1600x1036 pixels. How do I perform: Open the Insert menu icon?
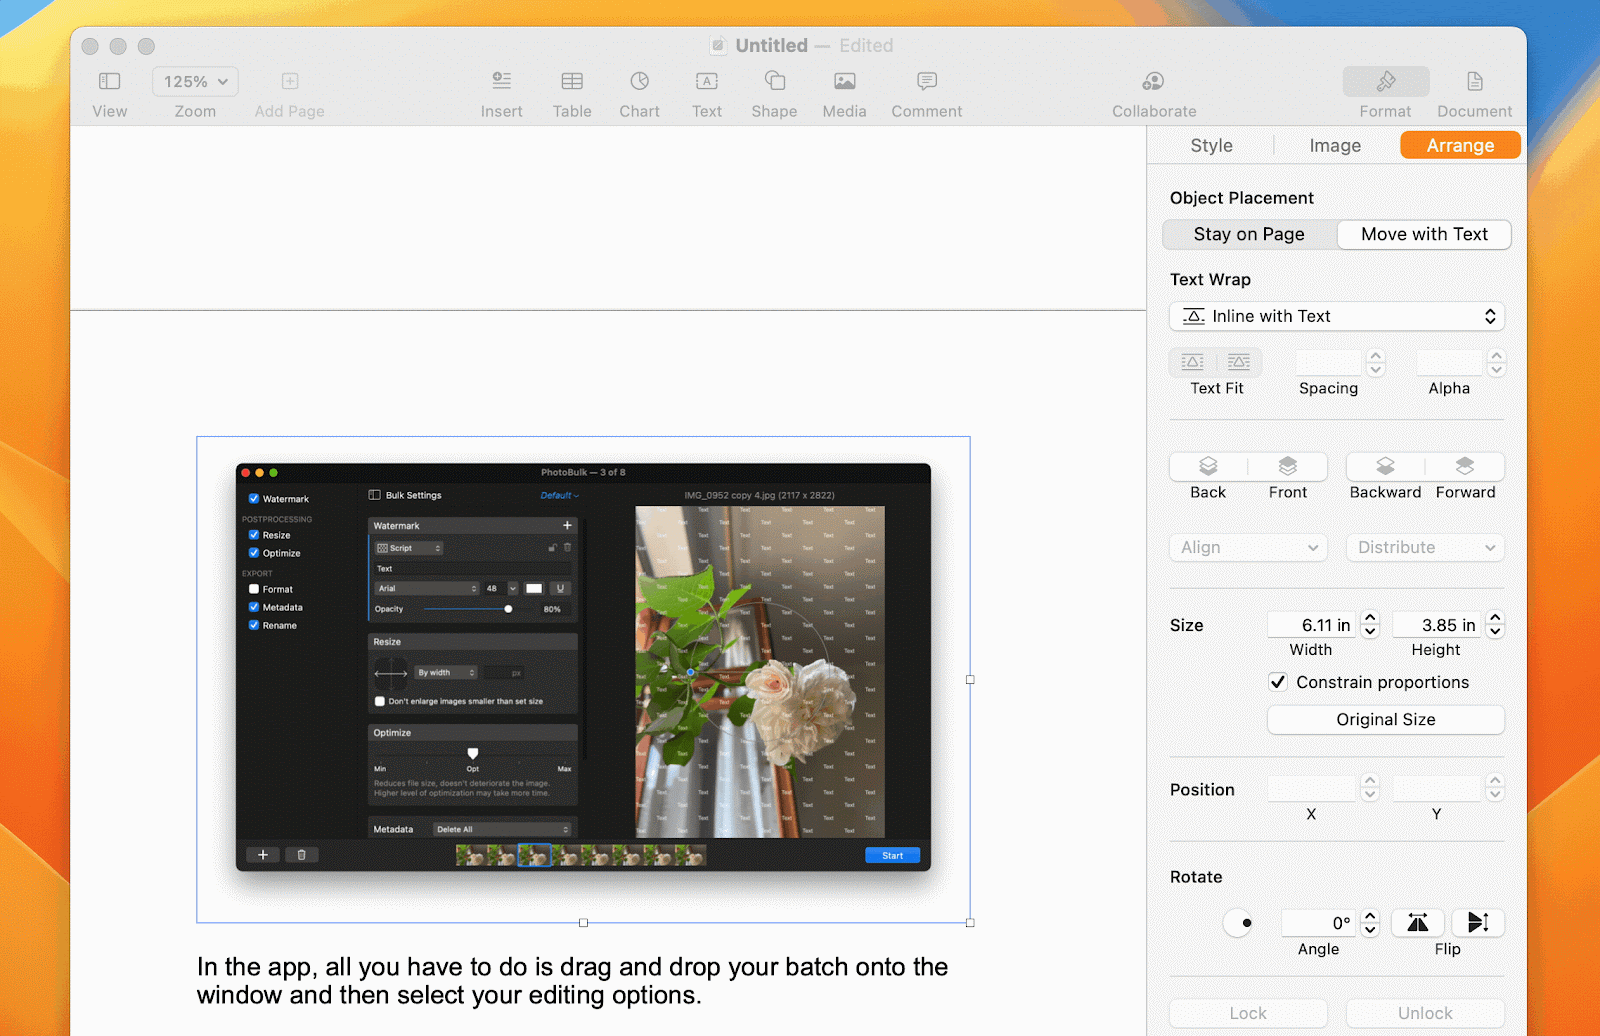tap(502, 81)
